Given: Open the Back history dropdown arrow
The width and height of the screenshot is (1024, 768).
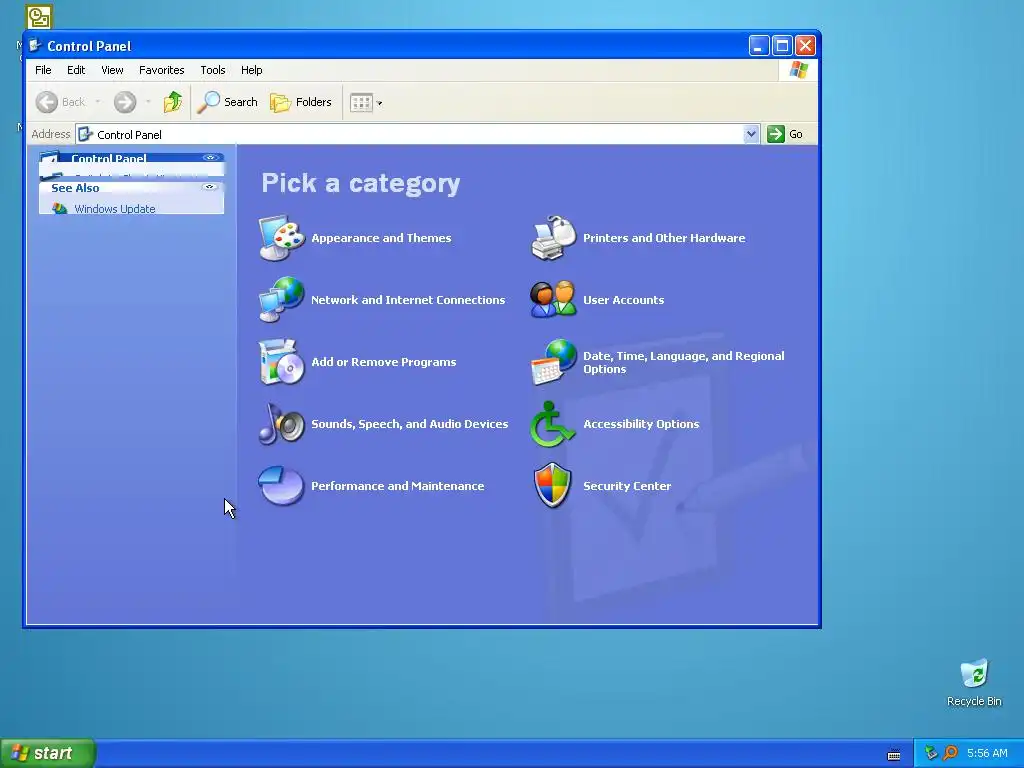Looking at the screenshot, I should click(x=97, y=102).
